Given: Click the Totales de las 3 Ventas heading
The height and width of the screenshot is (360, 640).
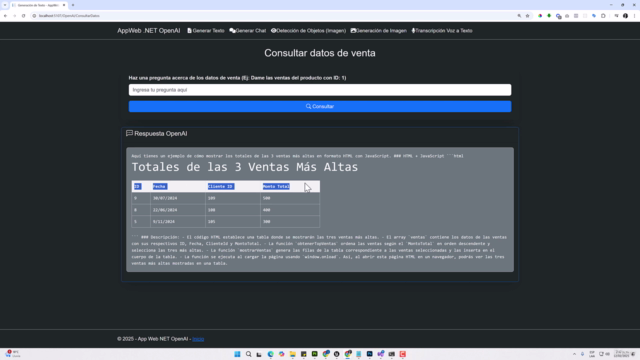Looking at the screenshot, I should pos(244,167).
